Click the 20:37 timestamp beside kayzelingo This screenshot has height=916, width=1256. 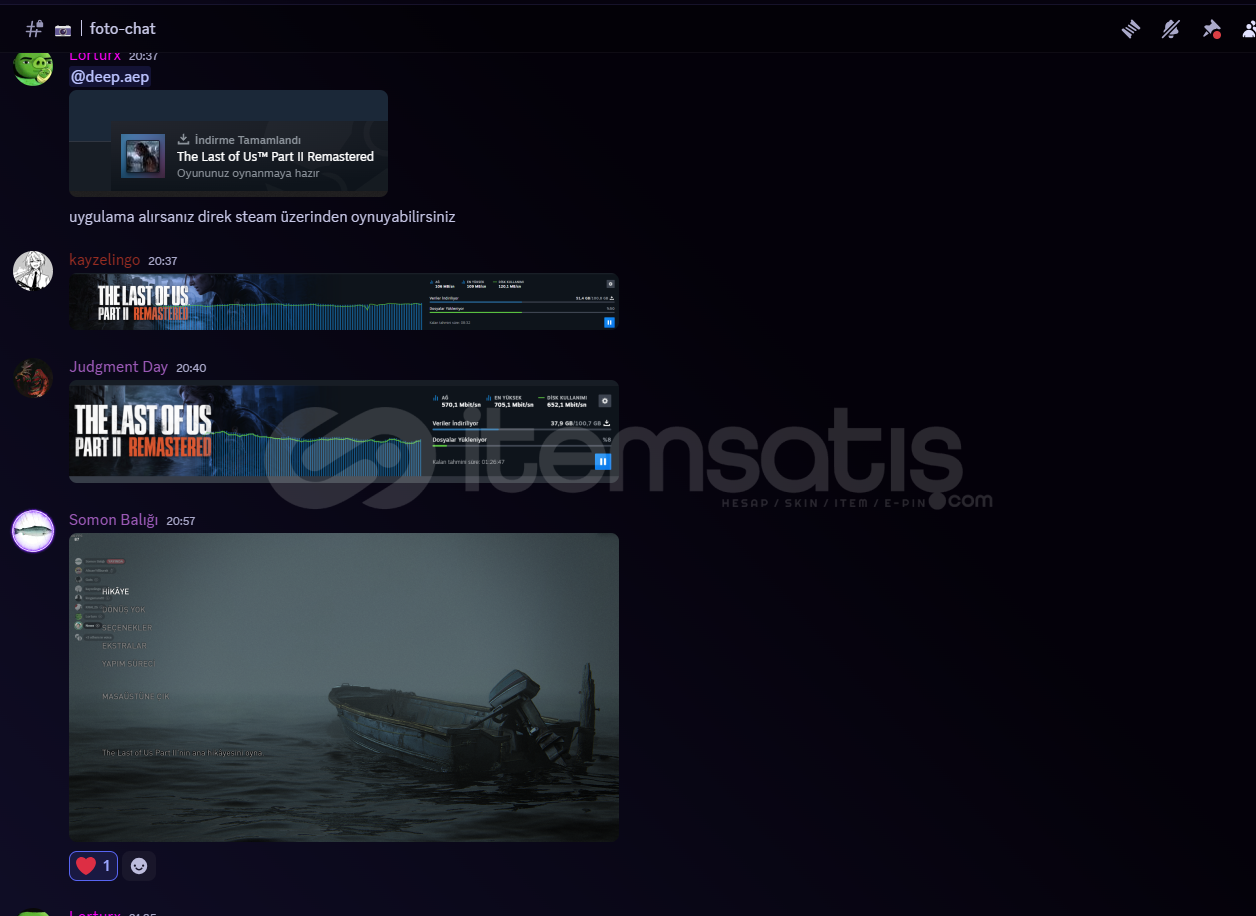163,261
